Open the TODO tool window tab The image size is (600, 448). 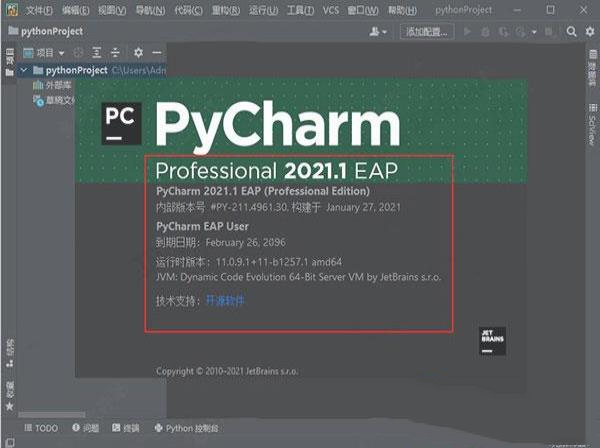pos(40,428)
